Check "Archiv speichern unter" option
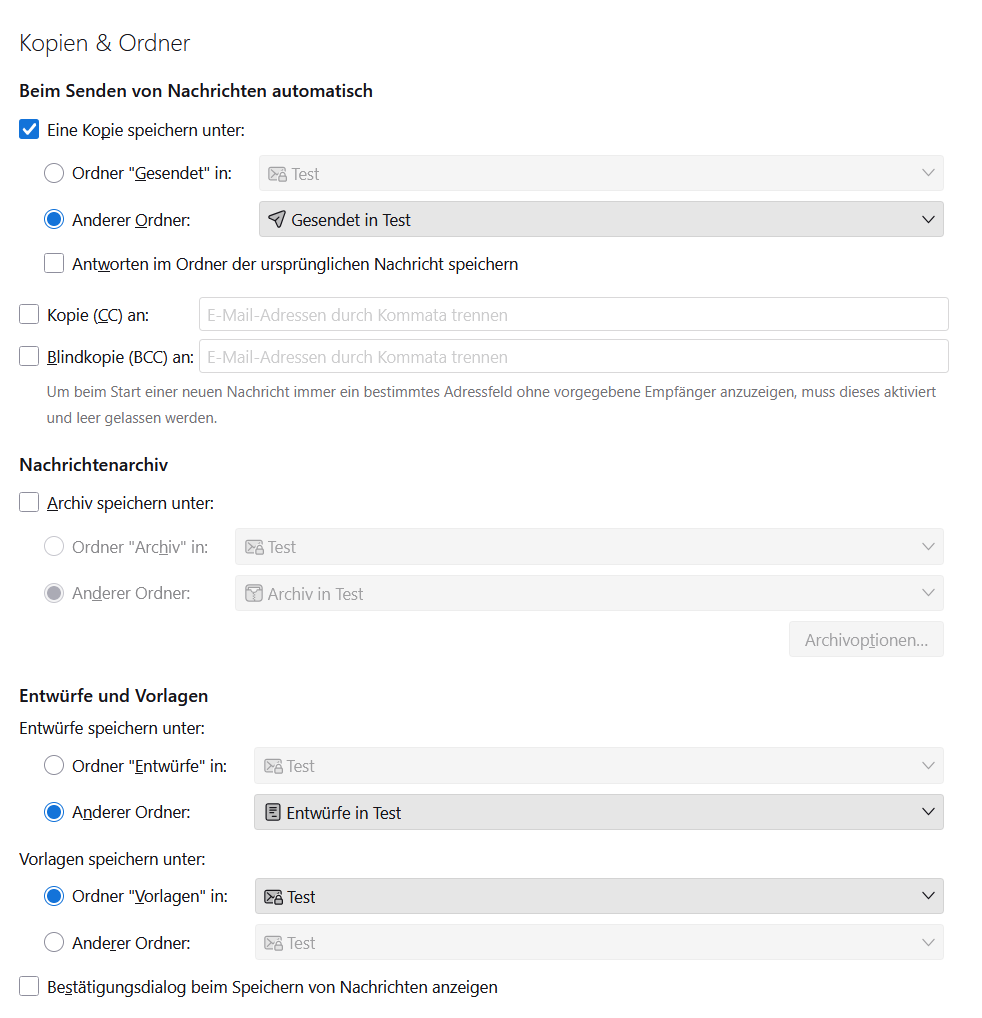The width and height of the screenshot is (982, 1018). pos(29,503)
